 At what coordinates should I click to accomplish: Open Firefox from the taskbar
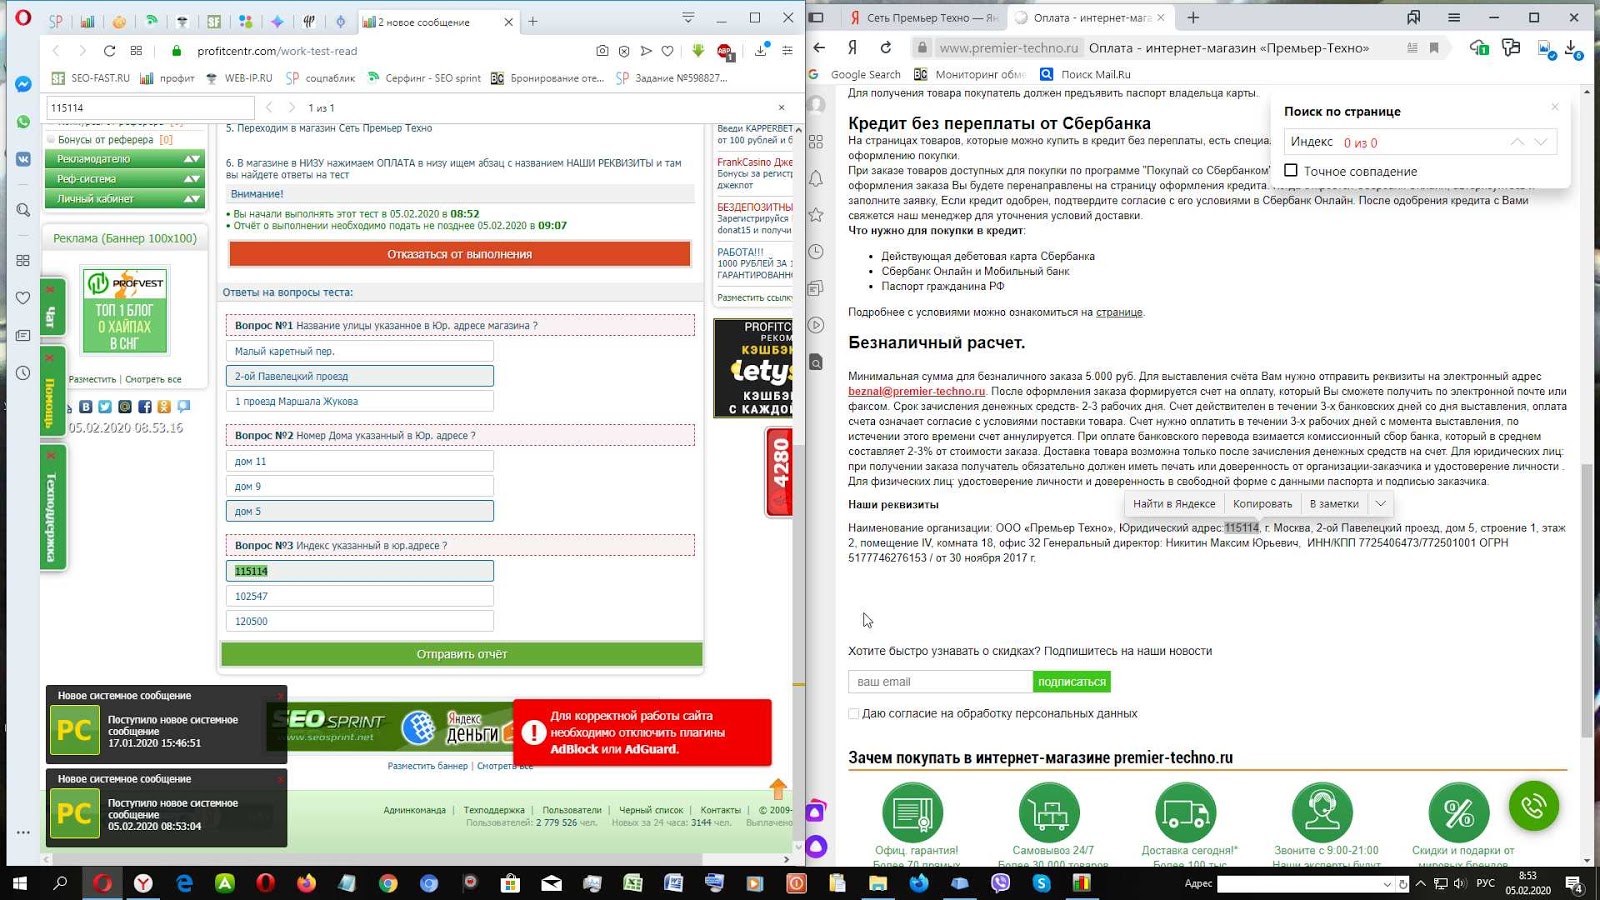tap(306, 883)
